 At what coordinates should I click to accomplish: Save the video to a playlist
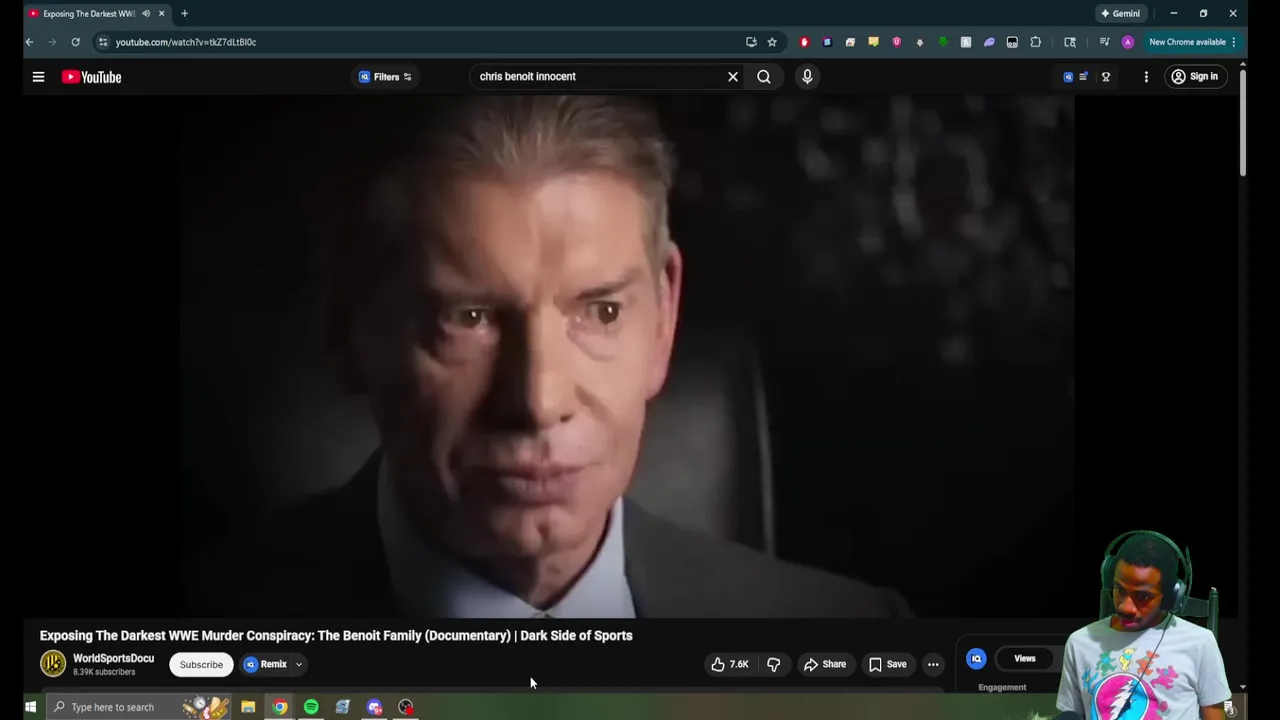click(x=888, y=664)
